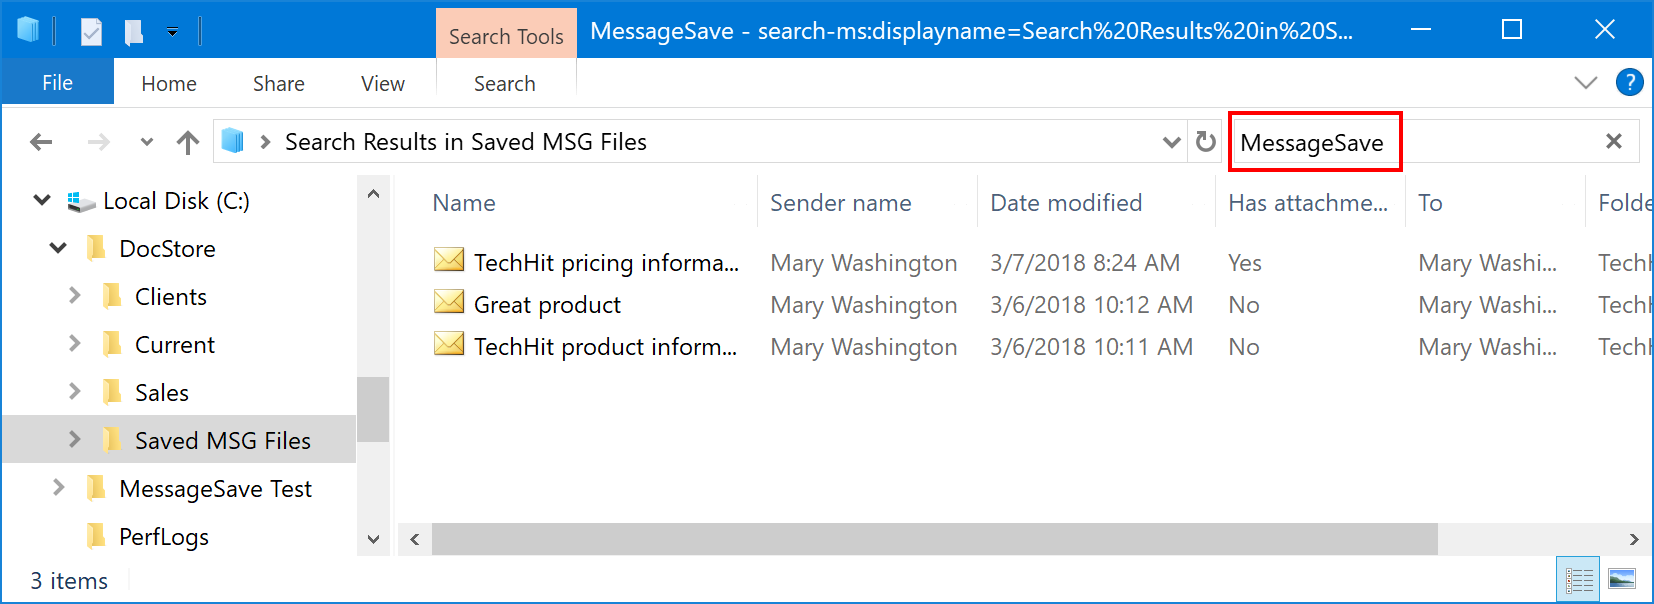1654x604 pixels.
Task: Click the Yes attachment cell
Action: coord(1245,263)
